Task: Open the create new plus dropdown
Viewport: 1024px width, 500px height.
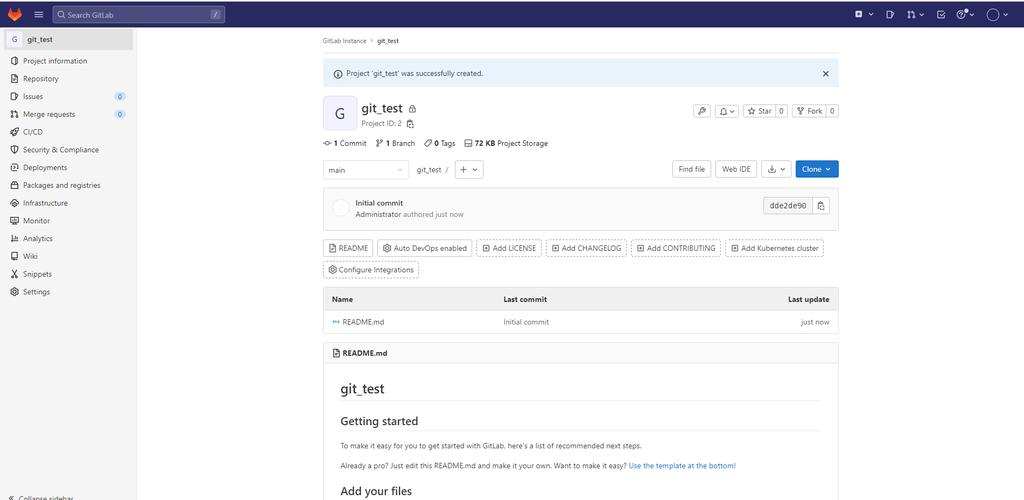Action: point(864,14)
